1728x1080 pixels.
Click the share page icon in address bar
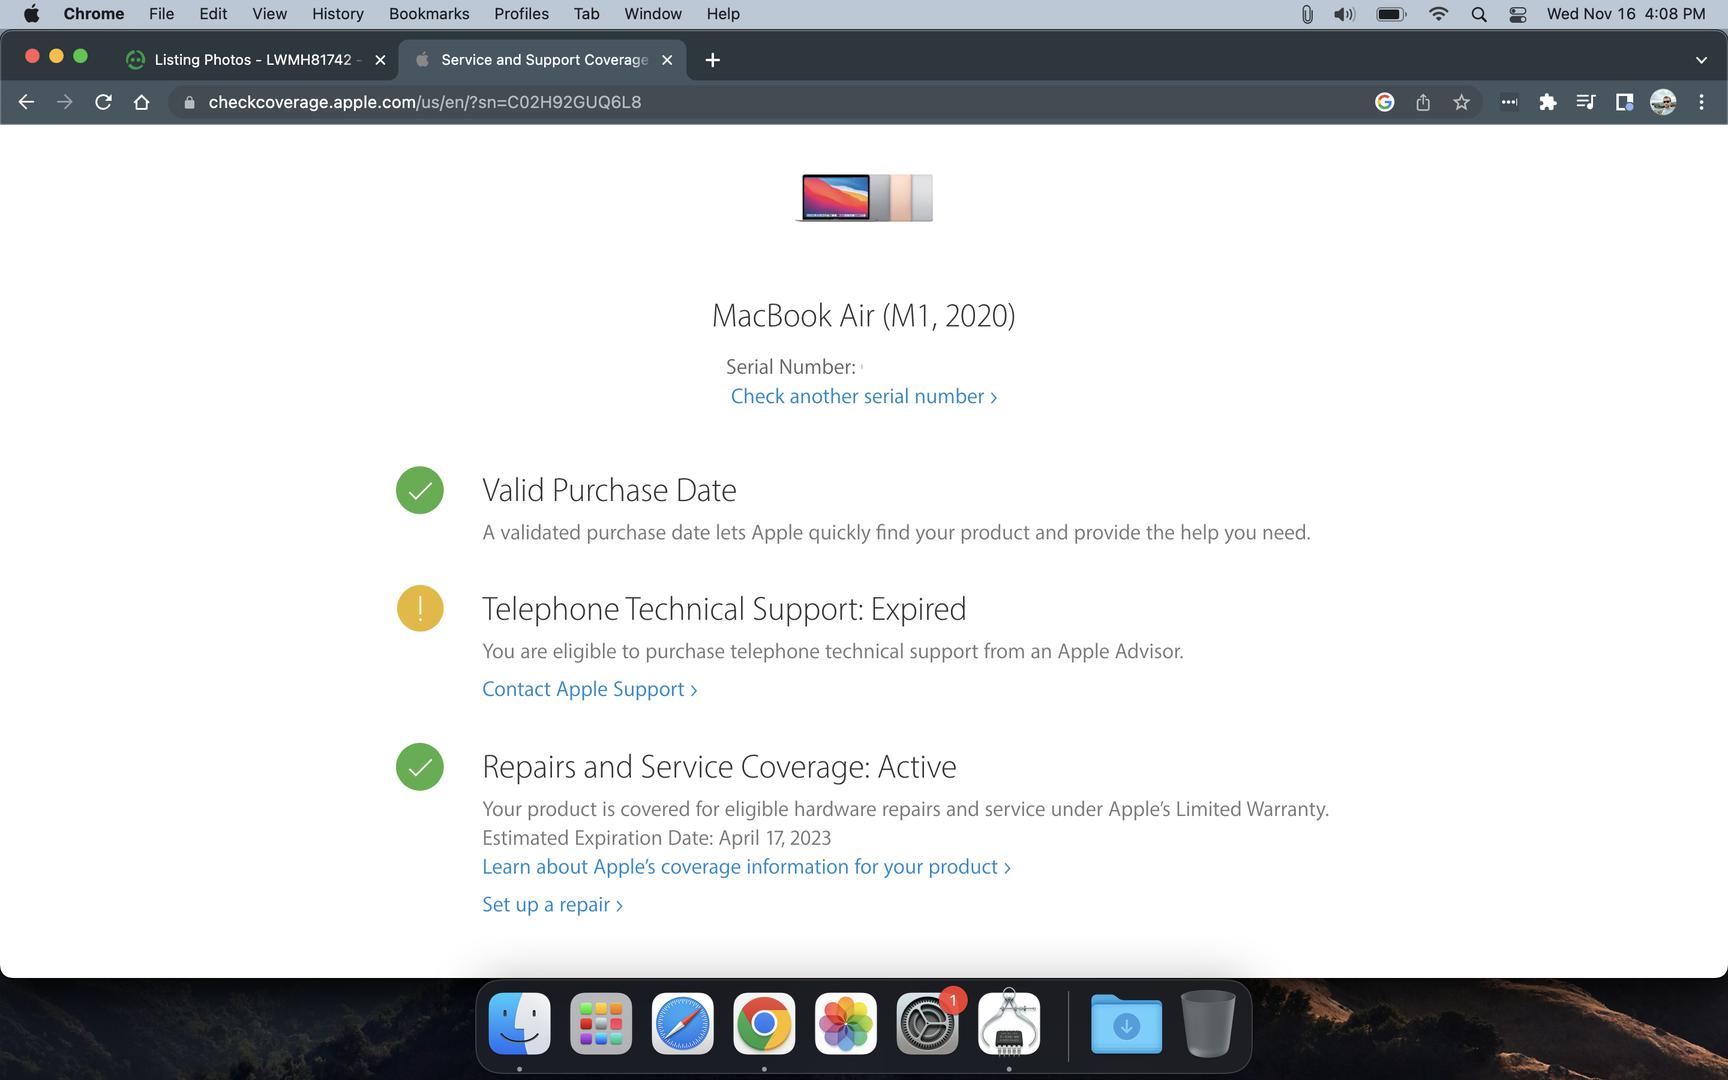click(1423, 102)
